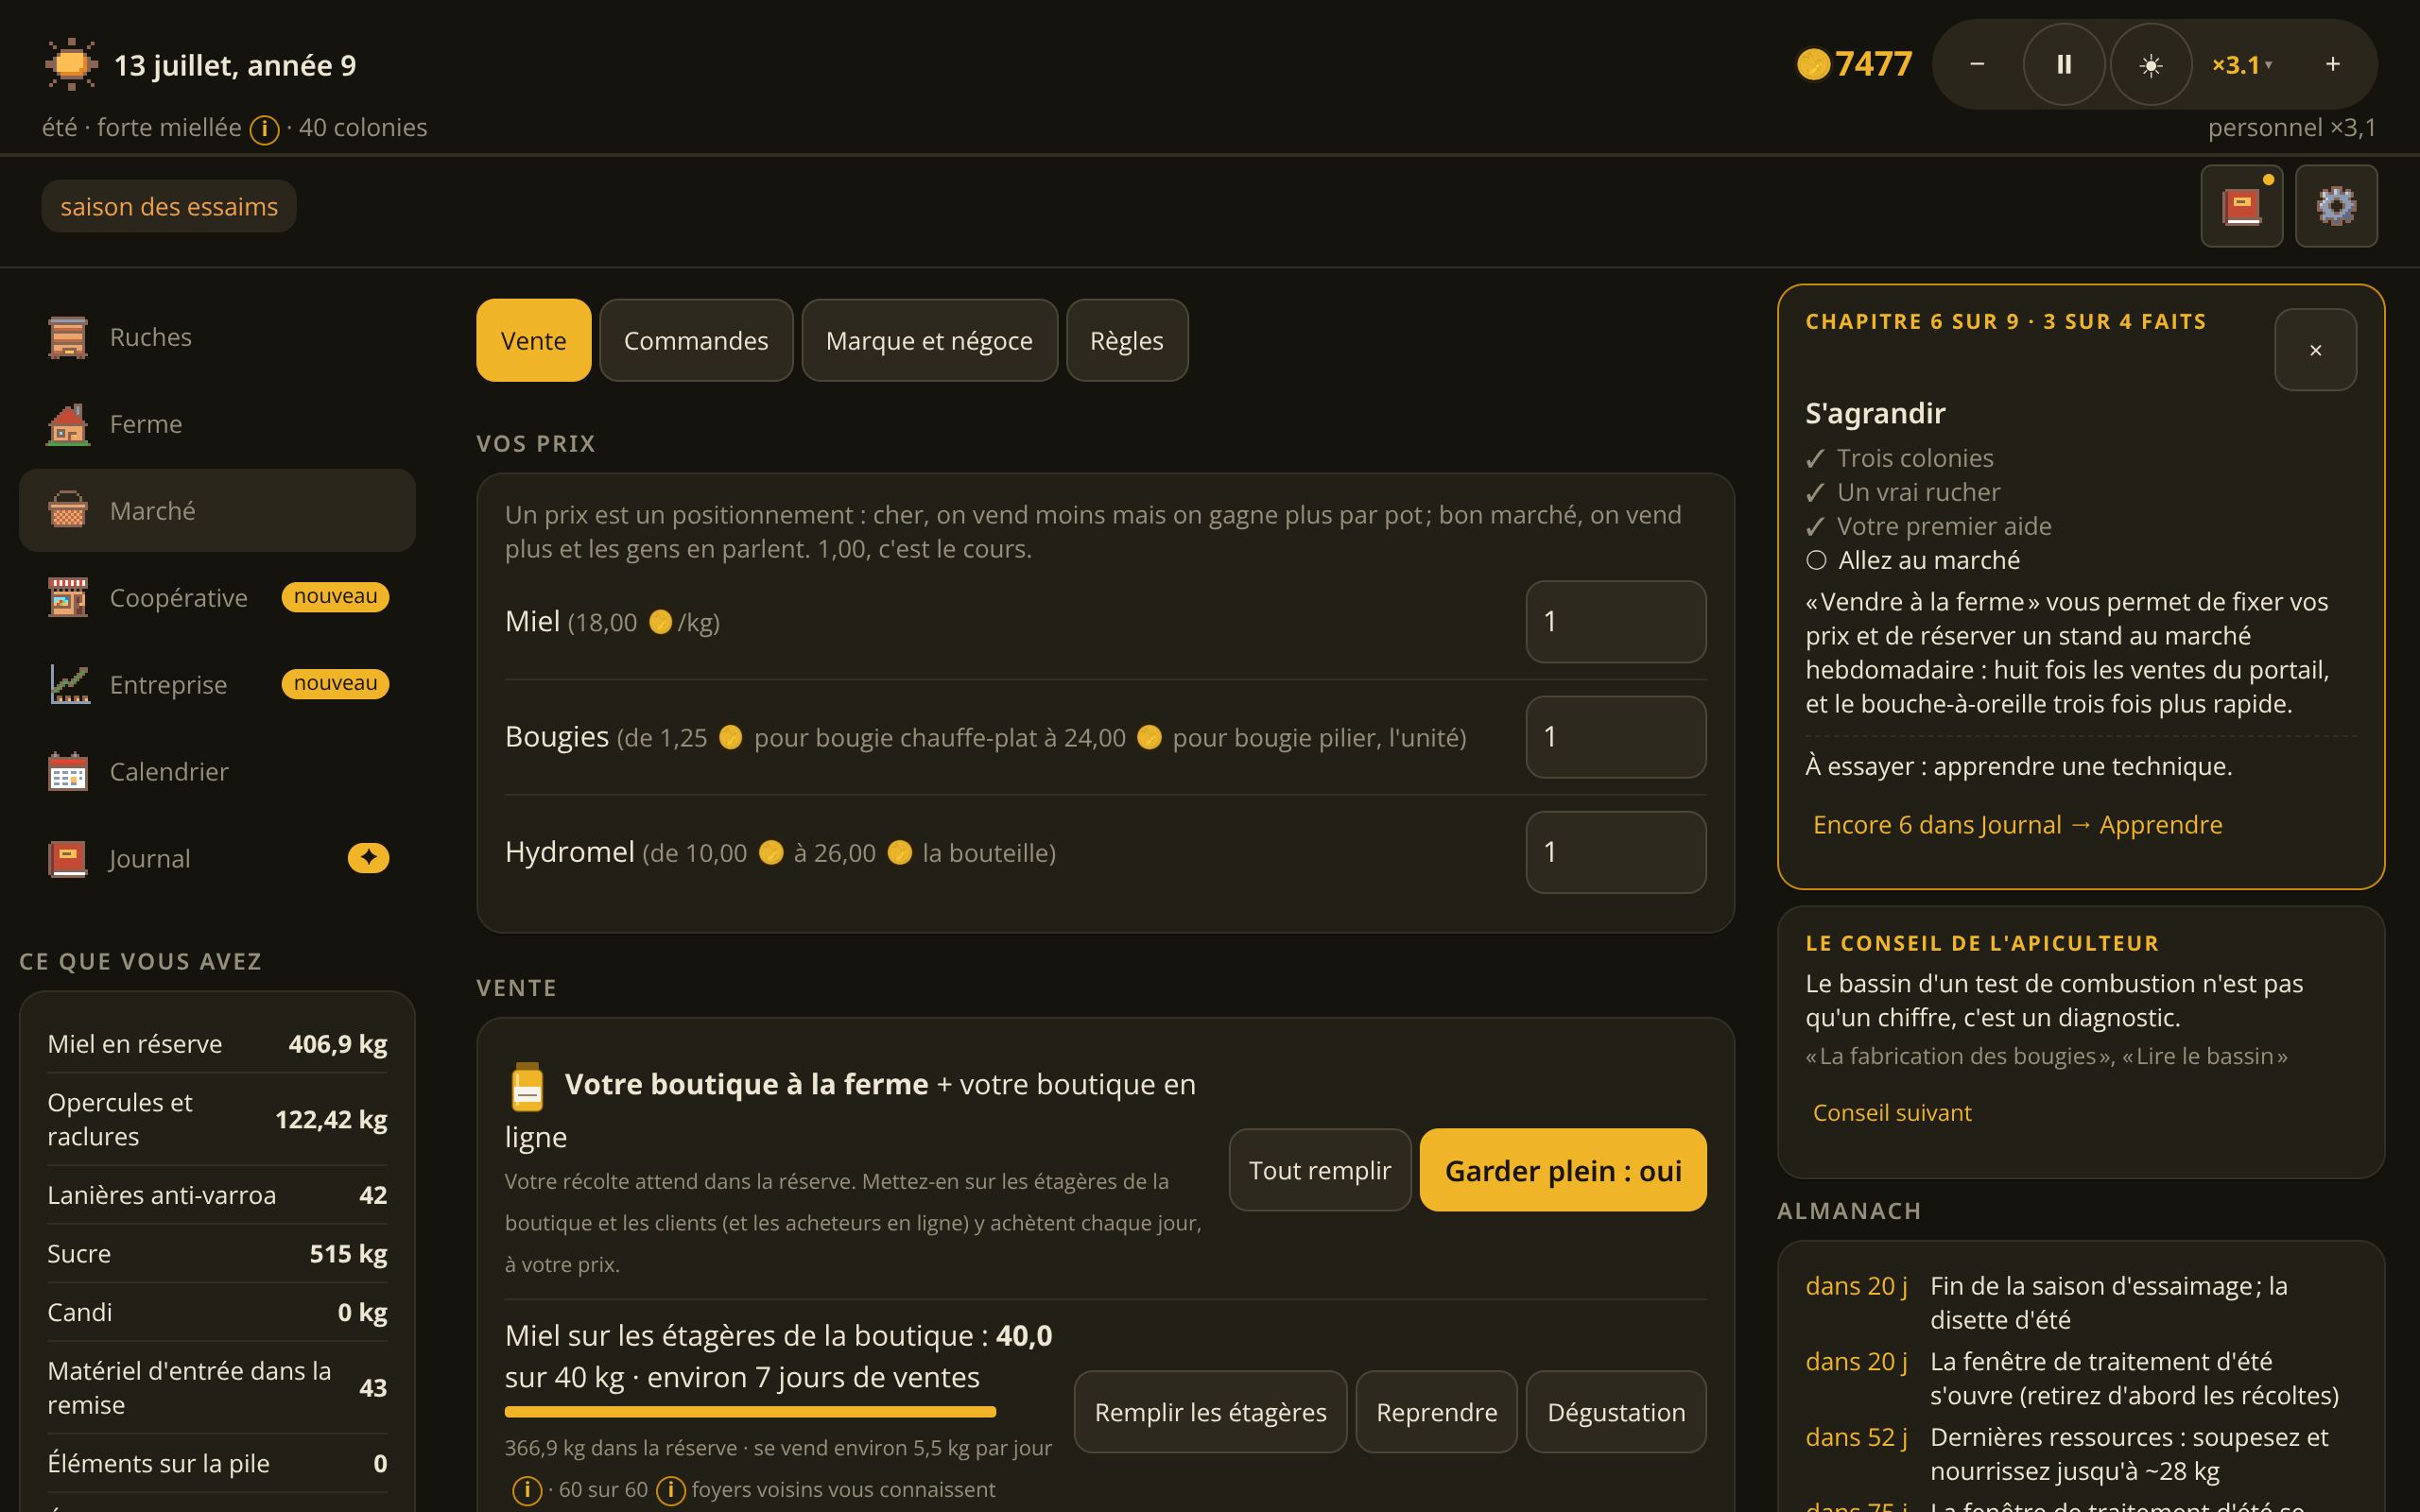Image resolution: width=2420 pixels, height=1512 pixels.
Task: Switch to the Vente tab
Action: pyautogui.click(x=533, y=340)
